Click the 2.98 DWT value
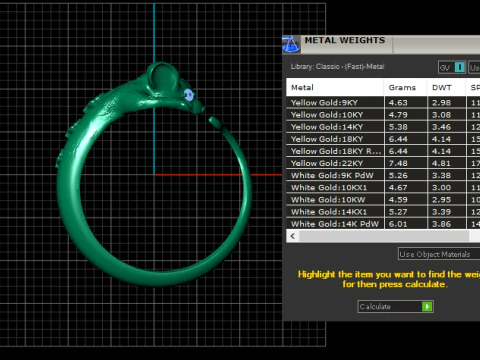This screenshot has height=360, width=480. tap(441, 103)
